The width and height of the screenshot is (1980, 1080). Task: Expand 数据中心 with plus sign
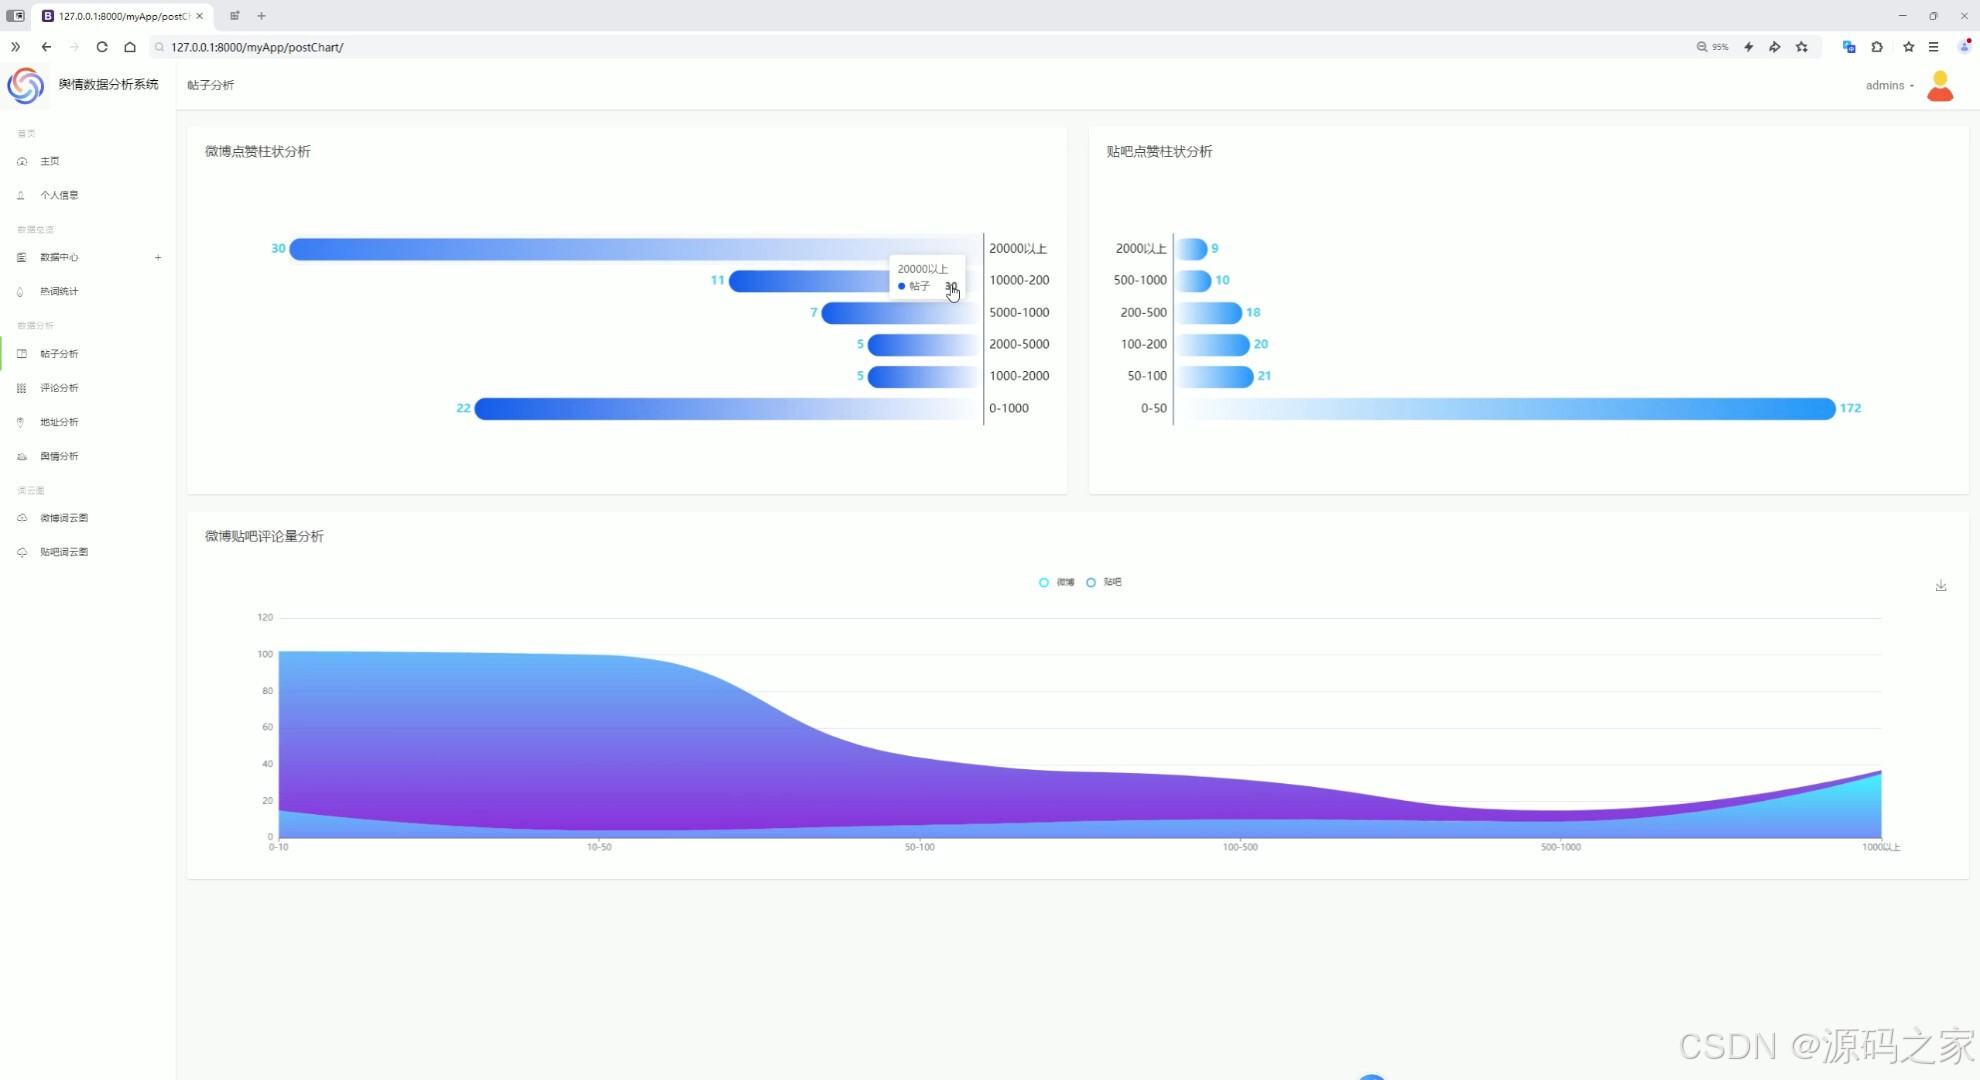pos(158,258)
